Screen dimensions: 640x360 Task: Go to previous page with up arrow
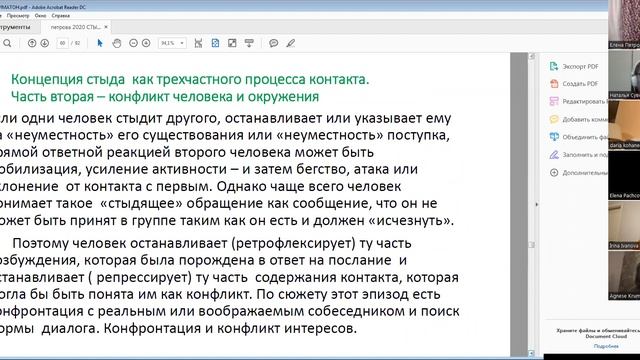(32, 43)
